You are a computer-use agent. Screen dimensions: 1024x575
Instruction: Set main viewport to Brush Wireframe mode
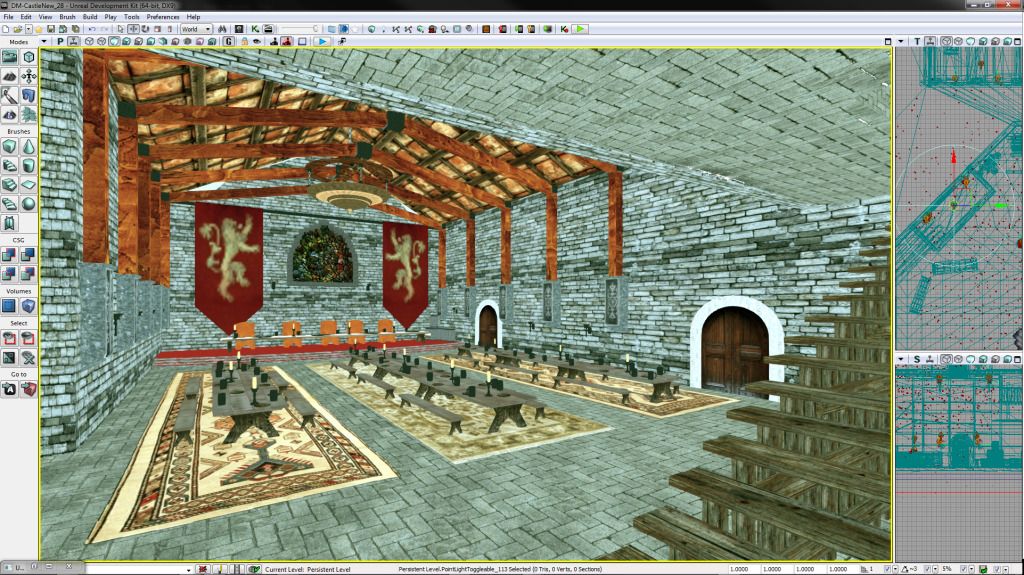coord(89,41)
